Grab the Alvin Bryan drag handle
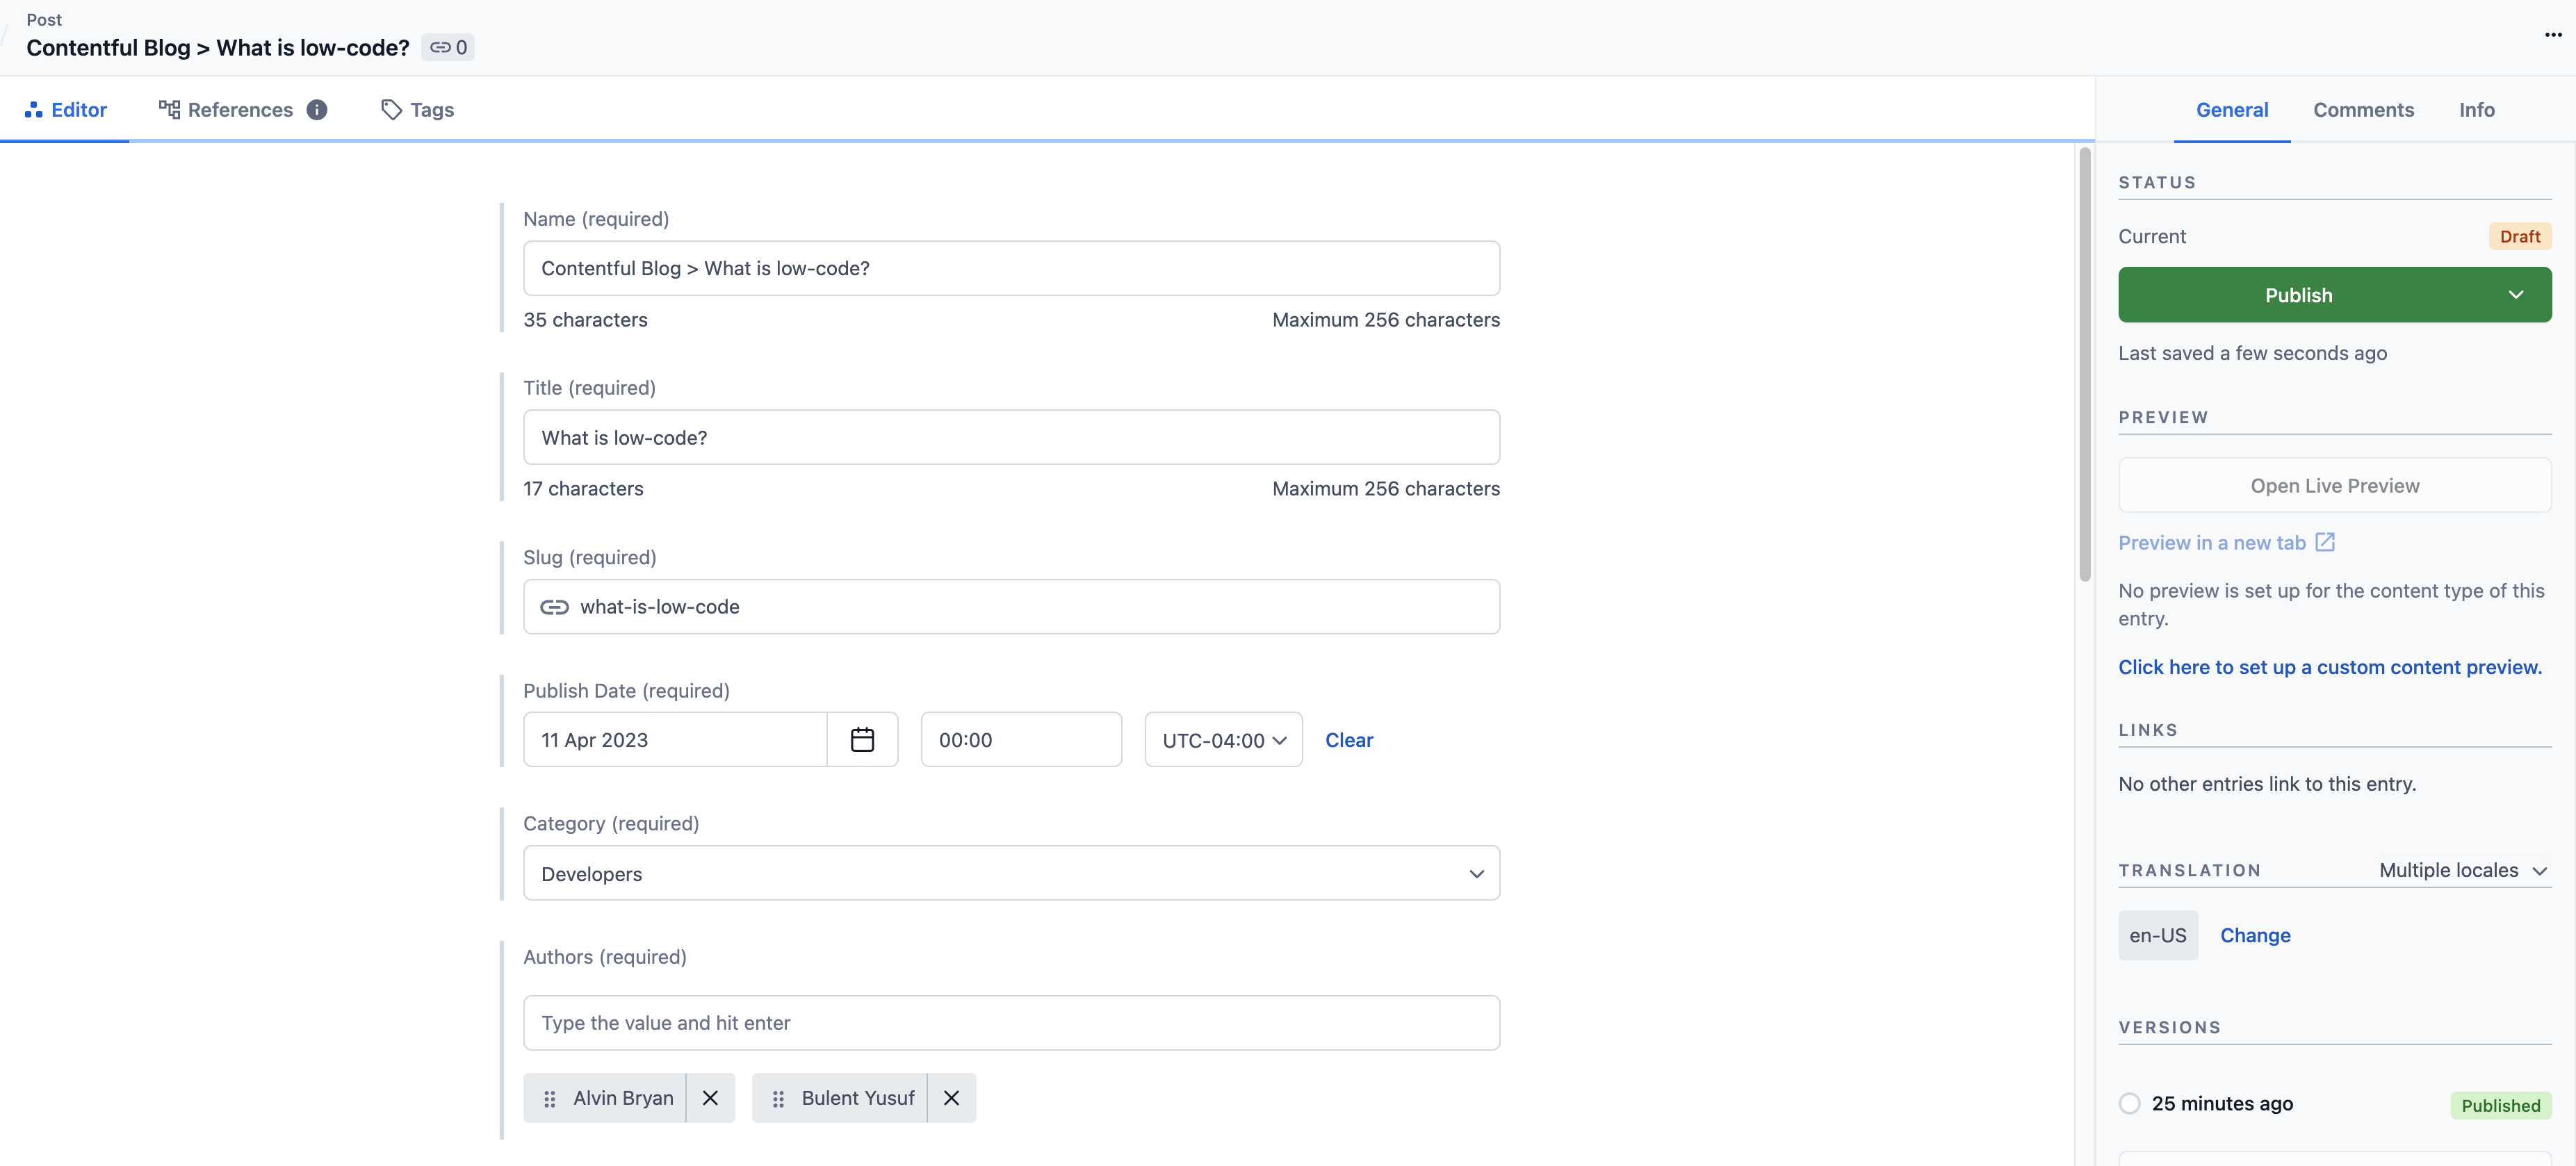 coord(549,1098)
